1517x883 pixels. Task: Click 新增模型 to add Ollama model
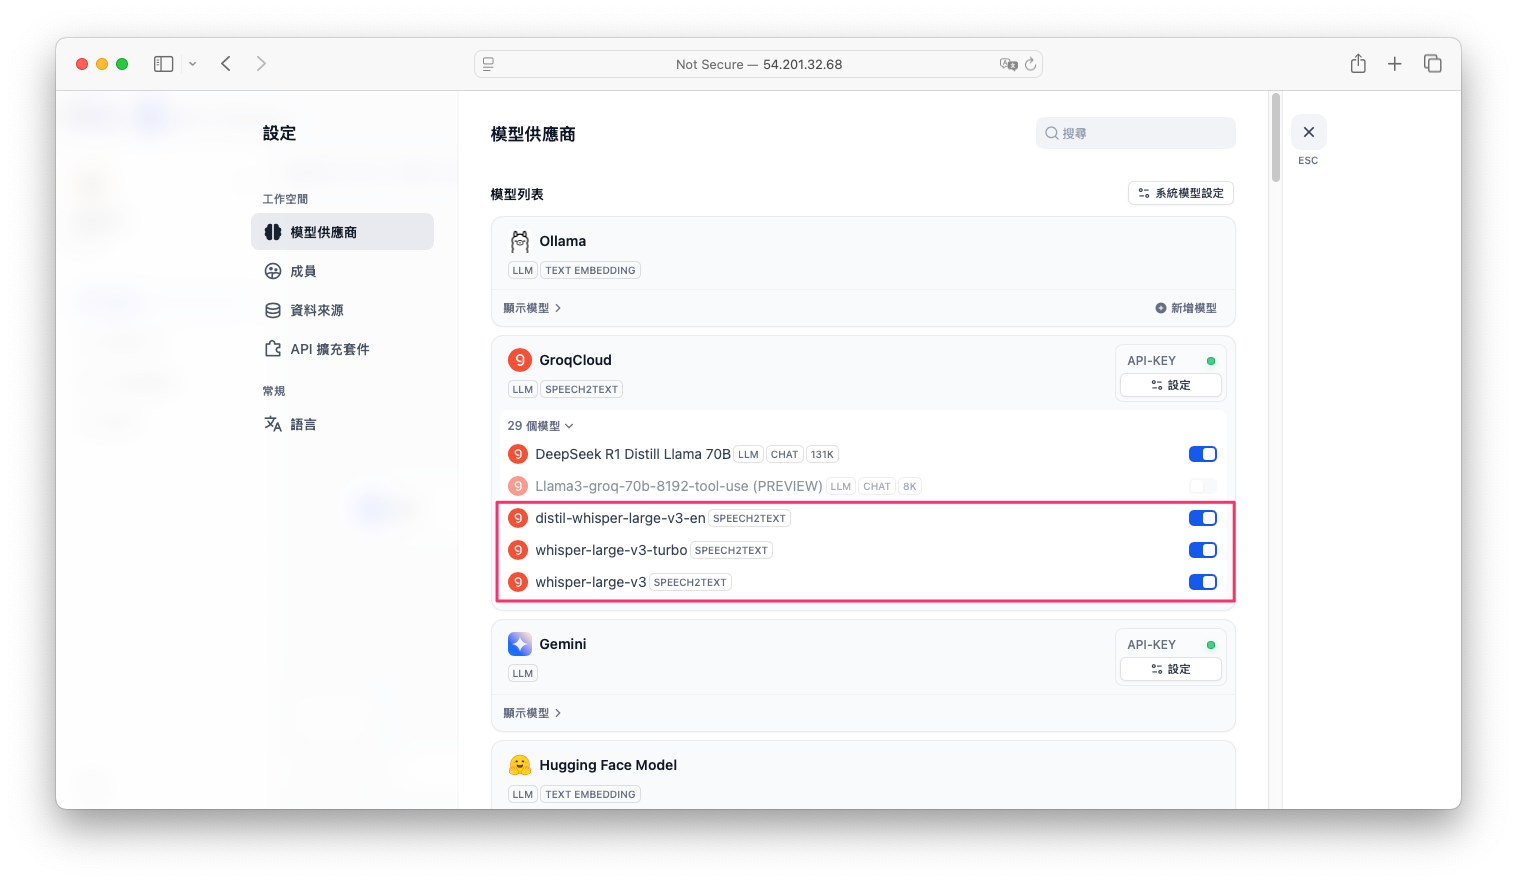(1186, 308)
